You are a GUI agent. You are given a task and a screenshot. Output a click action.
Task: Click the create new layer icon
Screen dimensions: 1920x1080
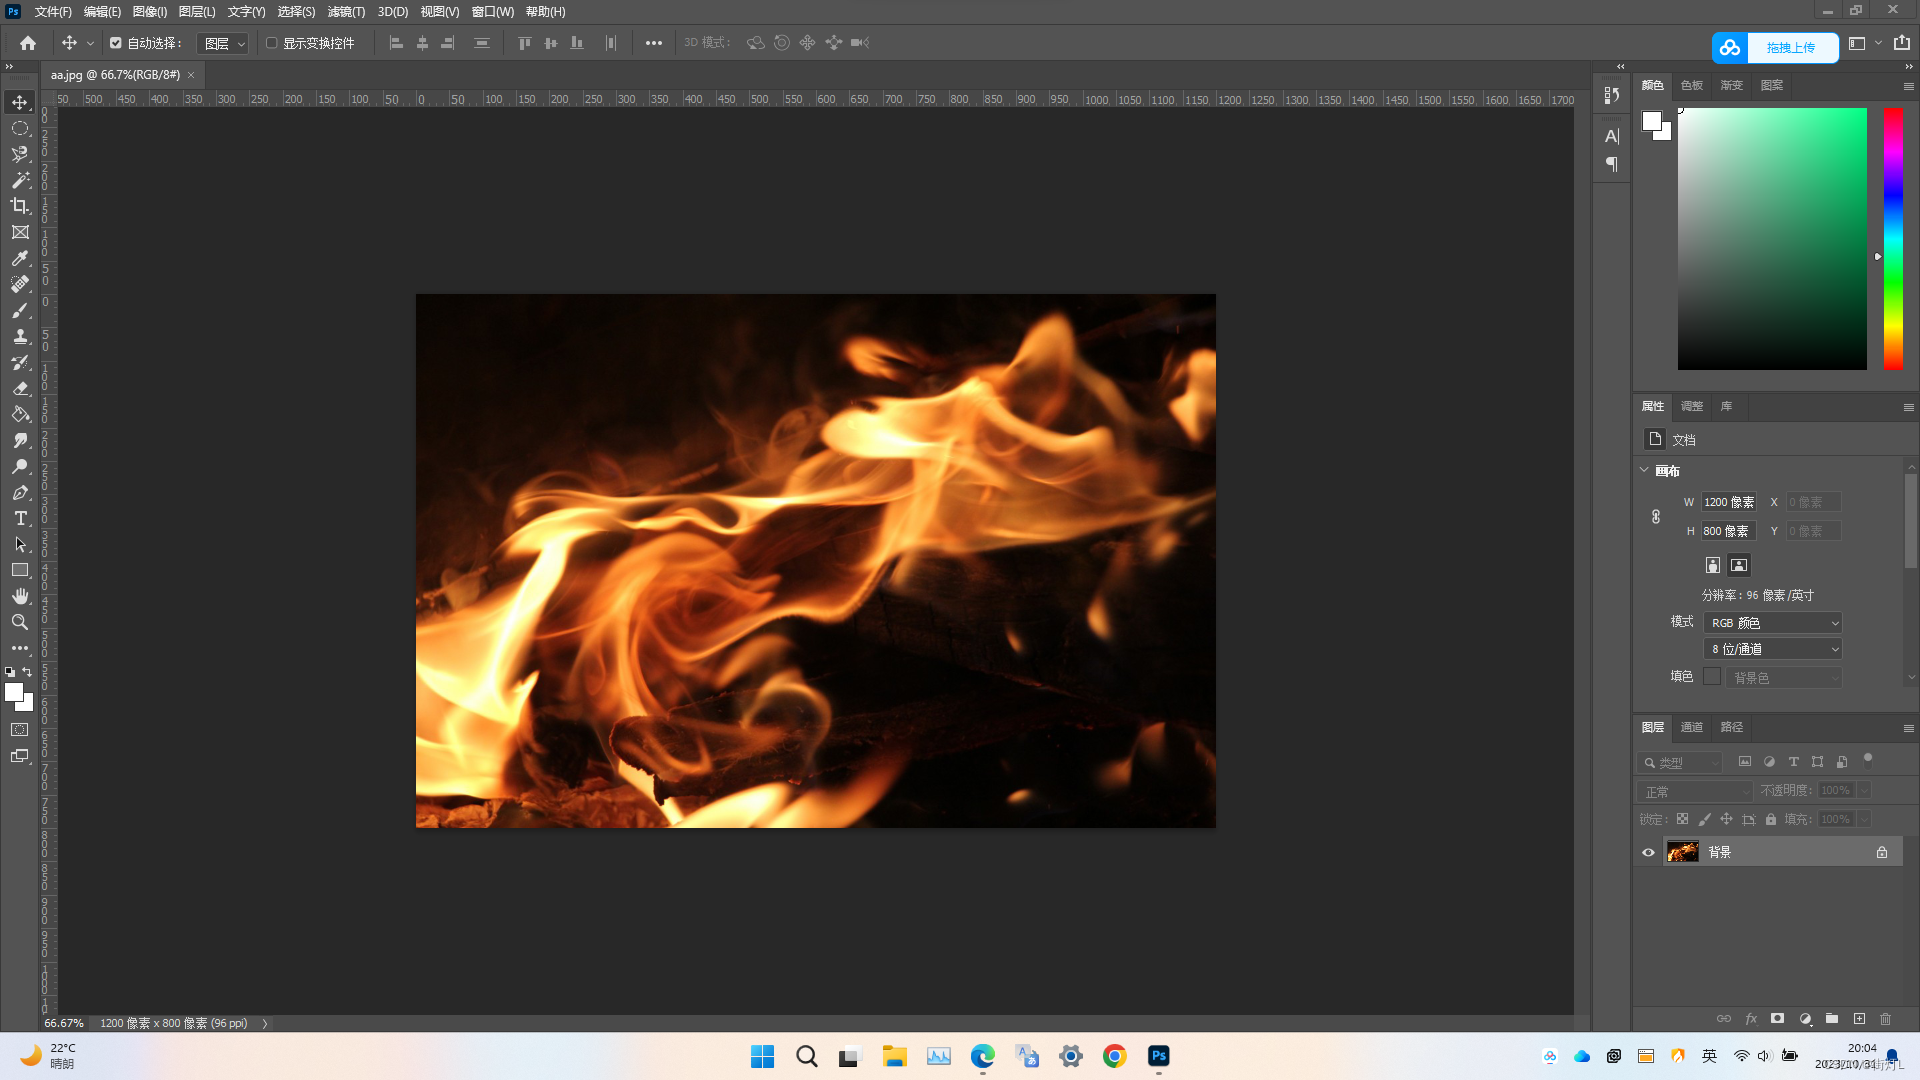point(1859,1019)
